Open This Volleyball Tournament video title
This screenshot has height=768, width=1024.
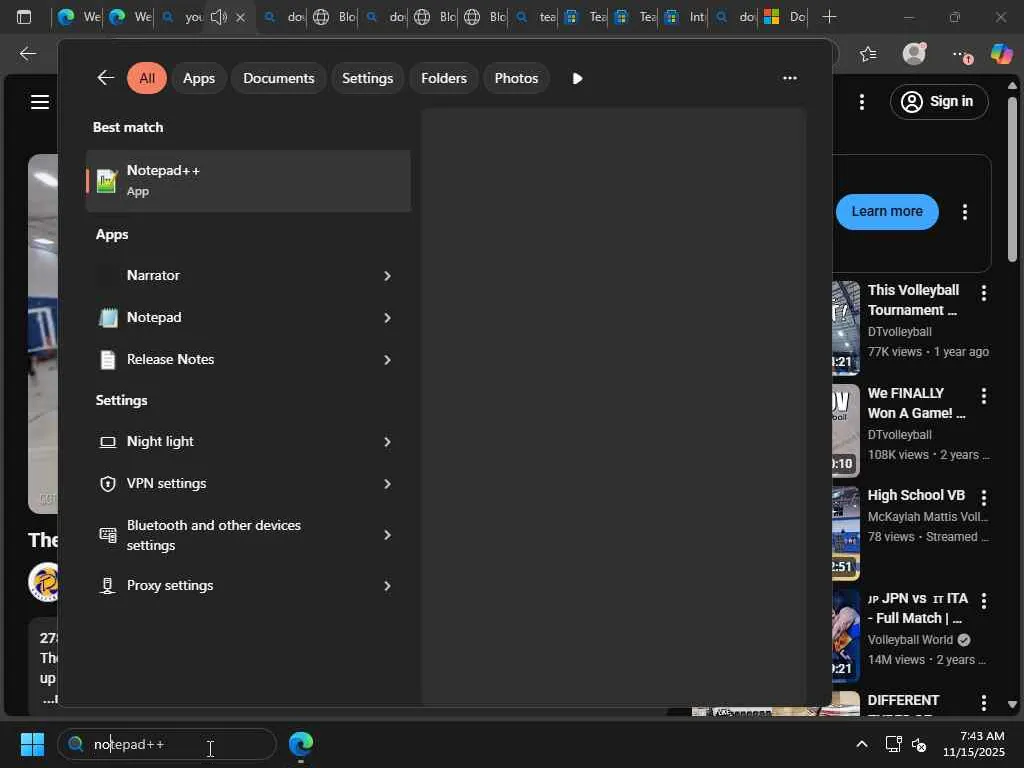coord(913,300)
